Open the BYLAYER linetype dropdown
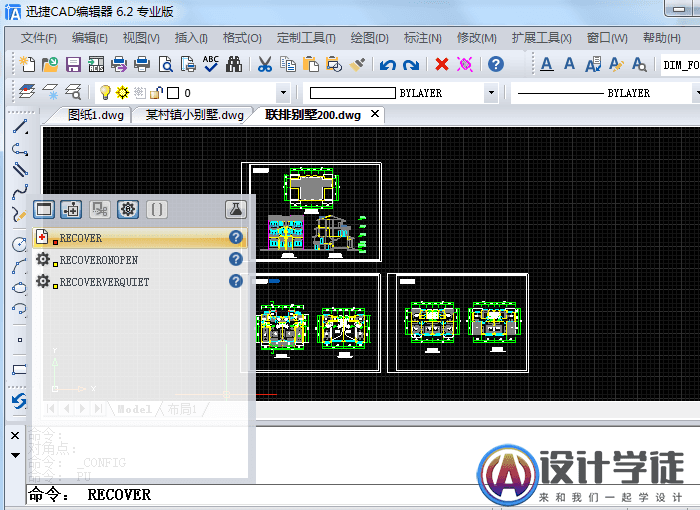 point(605,93)
